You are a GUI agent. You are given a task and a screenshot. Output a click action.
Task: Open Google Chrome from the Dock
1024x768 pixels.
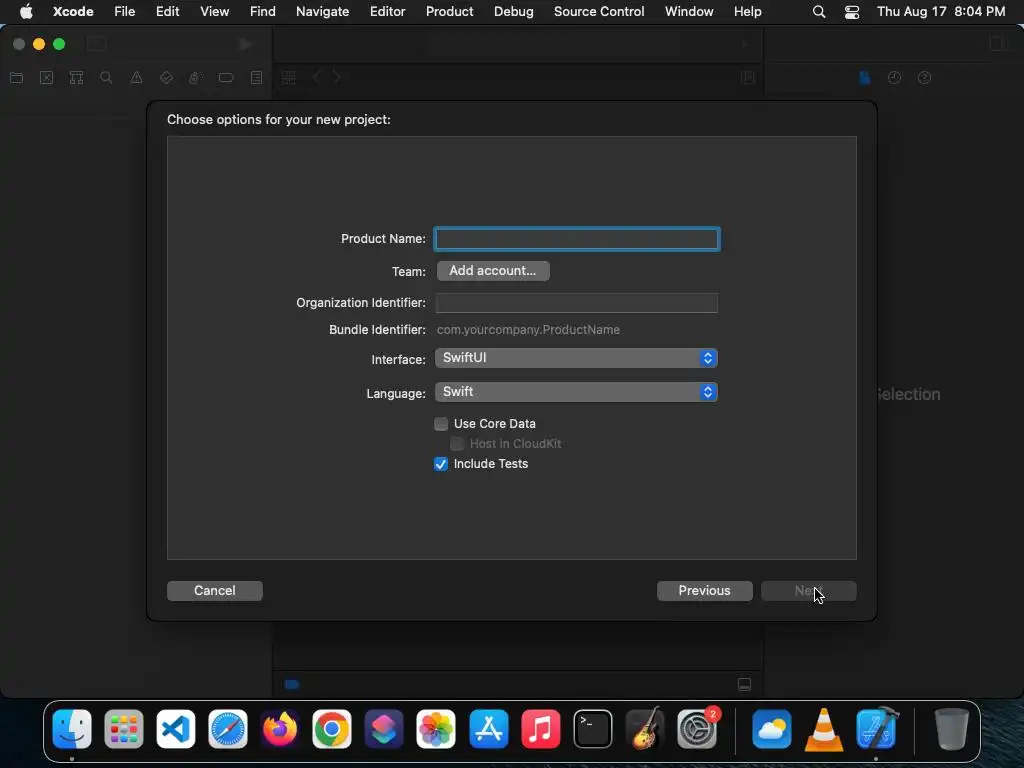point(332,729)
